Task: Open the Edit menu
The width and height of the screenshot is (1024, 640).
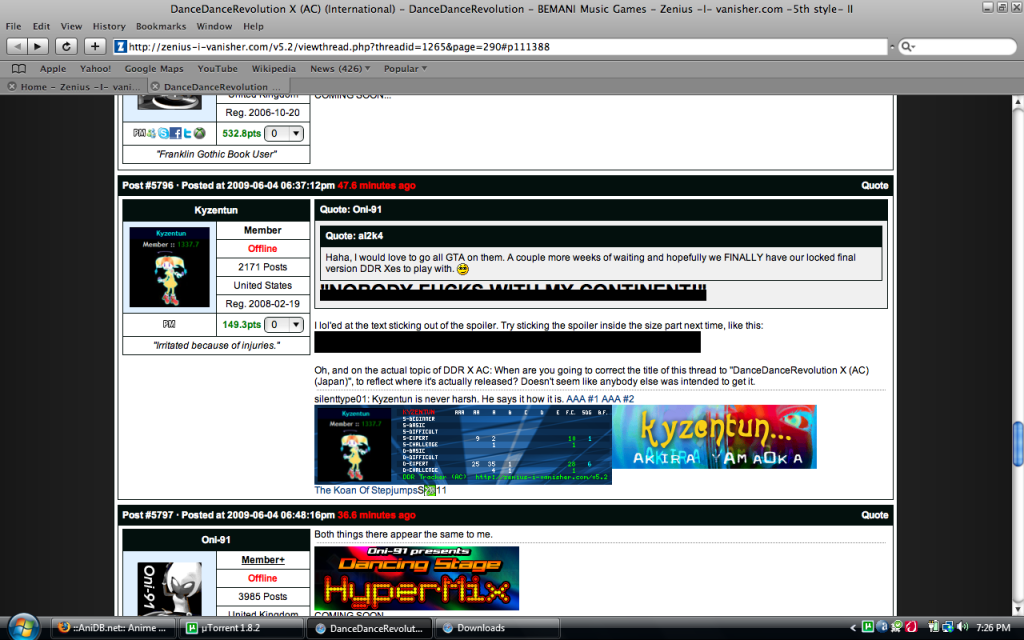Action: point(41,26)
